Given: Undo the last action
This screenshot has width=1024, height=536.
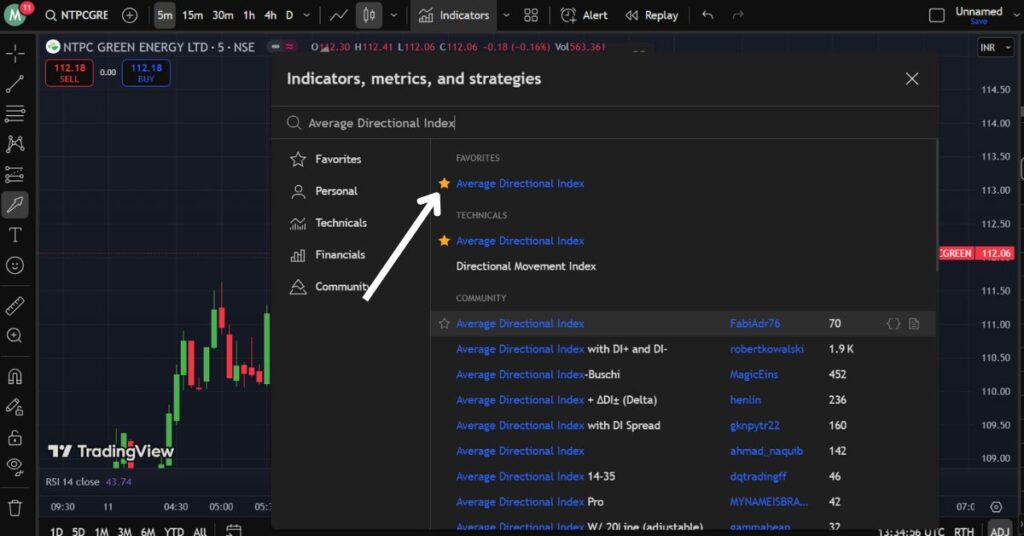Looking at the screenshot, I should point(708,15).
